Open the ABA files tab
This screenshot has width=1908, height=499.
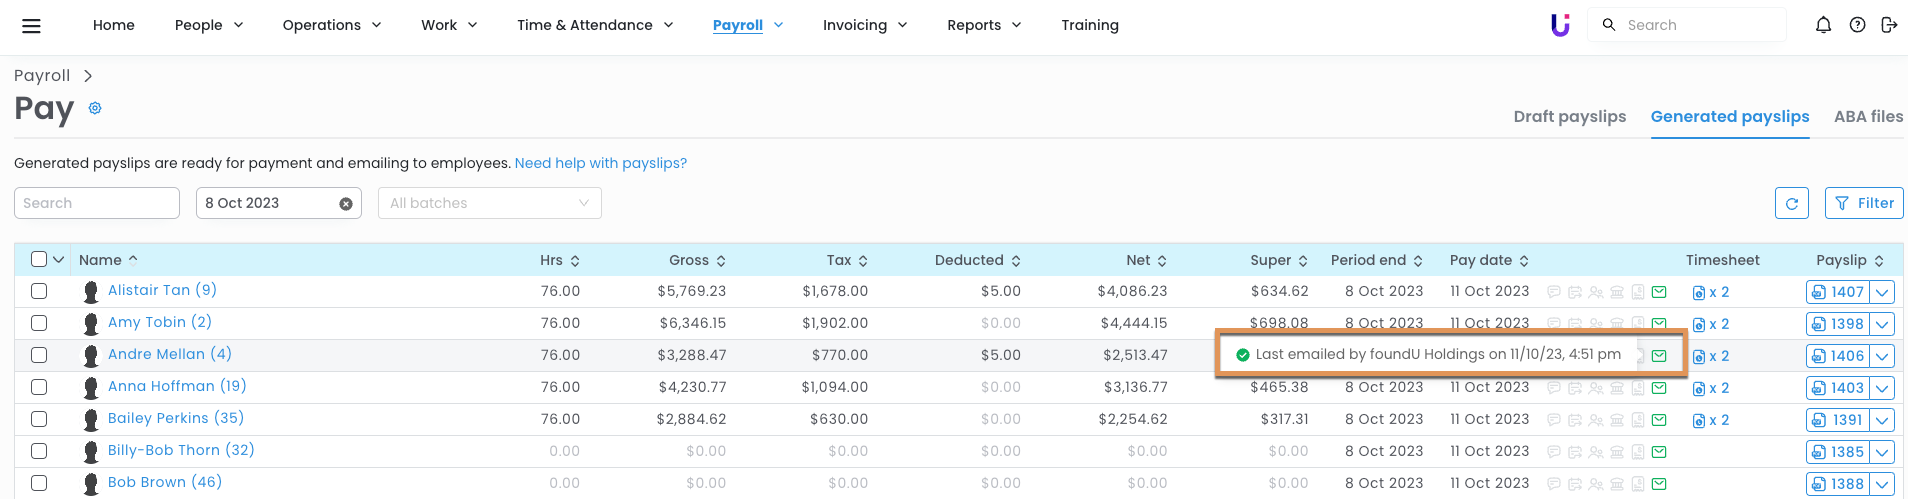point(1868,116)
